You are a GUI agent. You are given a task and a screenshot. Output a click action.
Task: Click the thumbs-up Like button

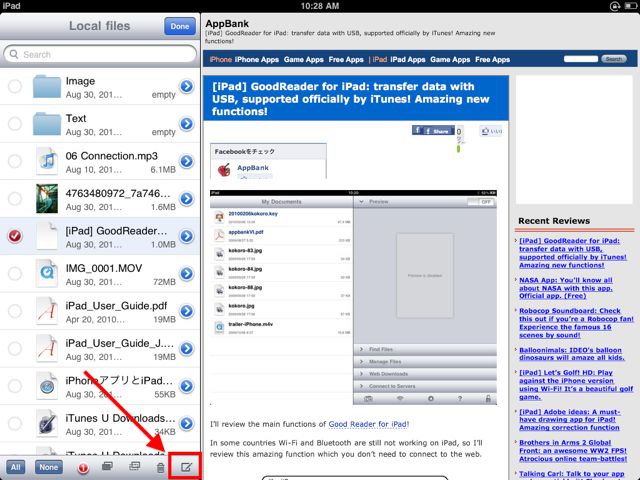coord(491,131)
